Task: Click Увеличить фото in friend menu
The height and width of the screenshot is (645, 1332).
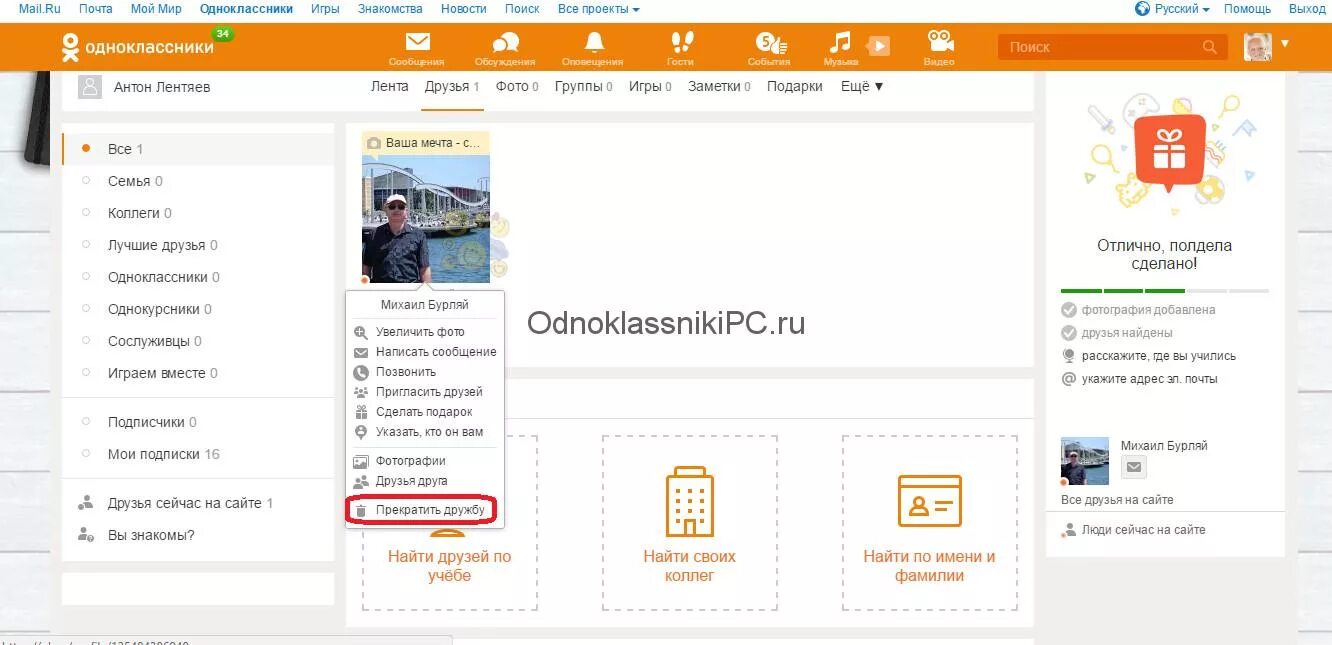Action: click(420, 332)
